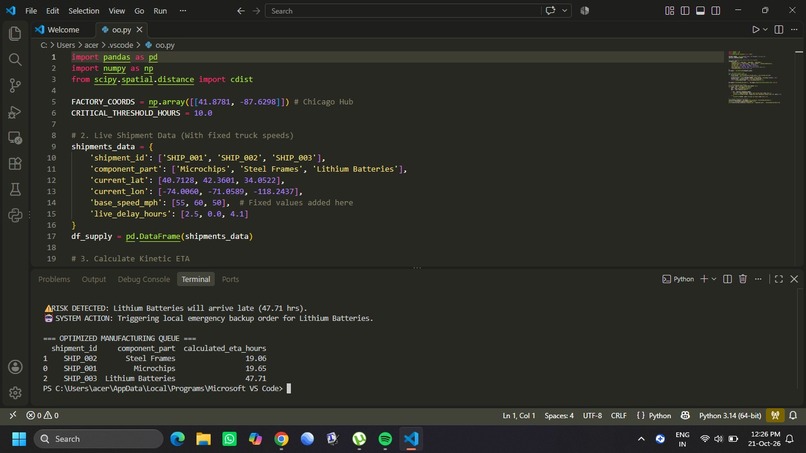The image size is (806, 453).
Task: Open the Testing flask view
Action: [15, 189]
